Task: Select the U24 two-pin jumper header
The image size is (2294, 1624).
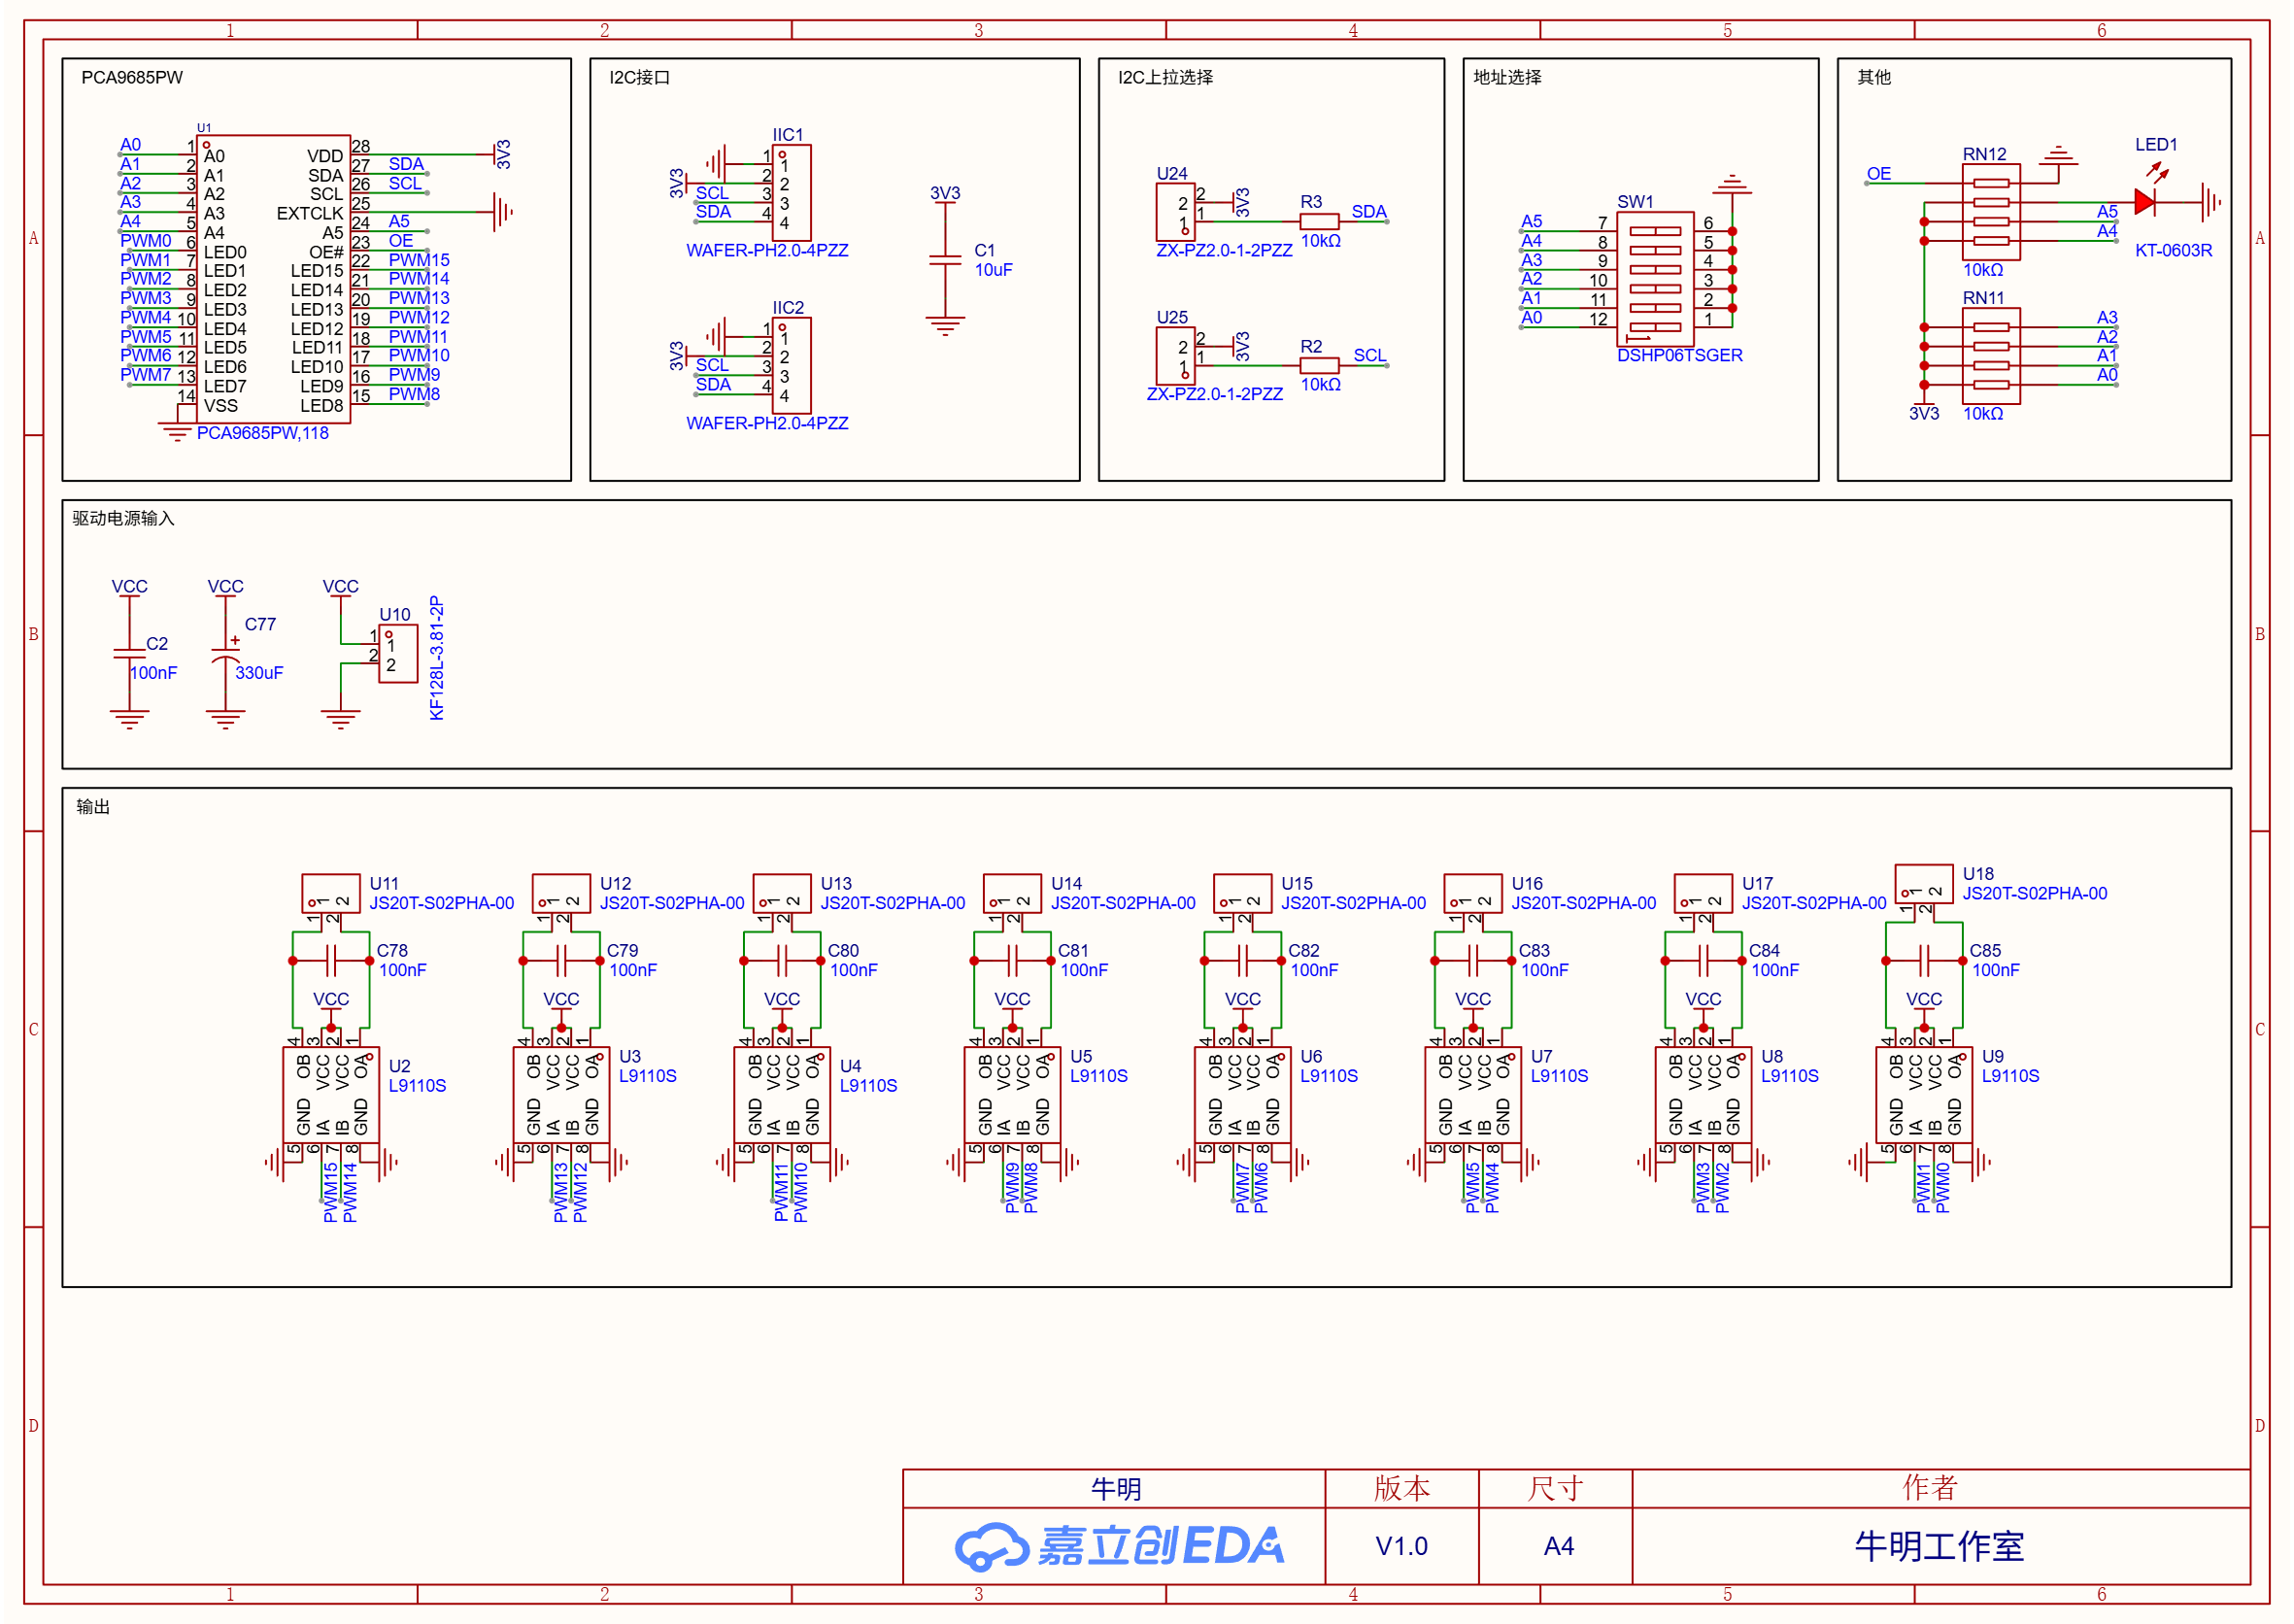Action: pyautogui.click(x=1176, y=212)
